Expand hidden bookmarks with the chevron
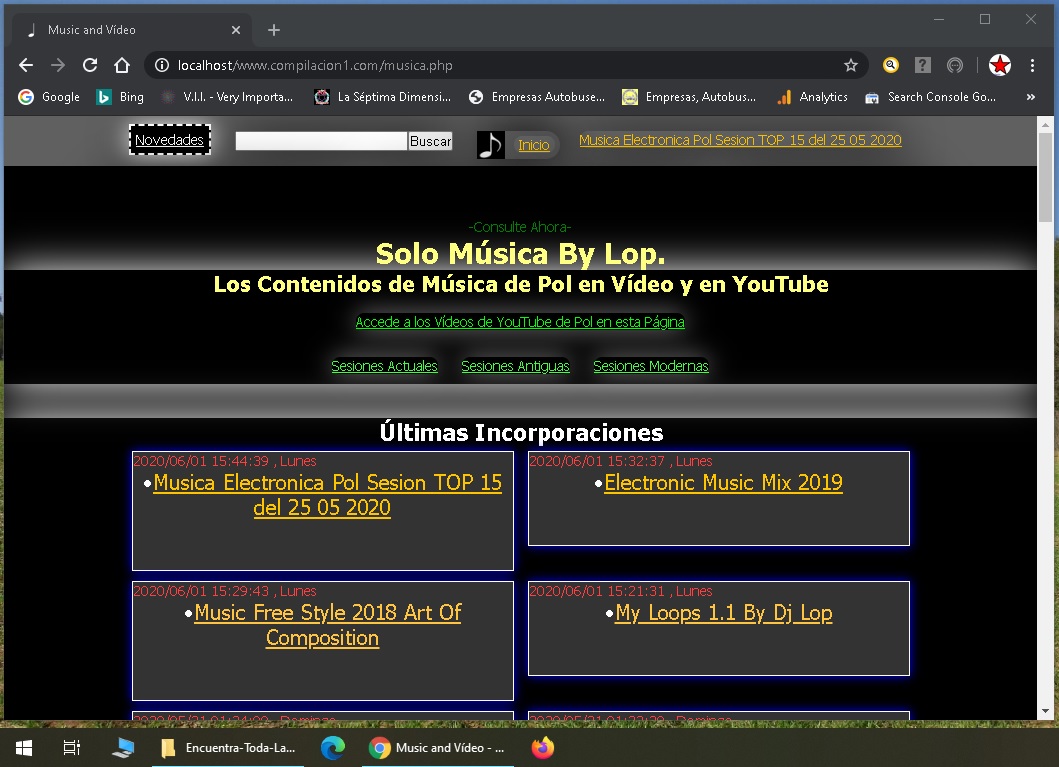Screen dimensions: 1059x767 click(1030, 97)
